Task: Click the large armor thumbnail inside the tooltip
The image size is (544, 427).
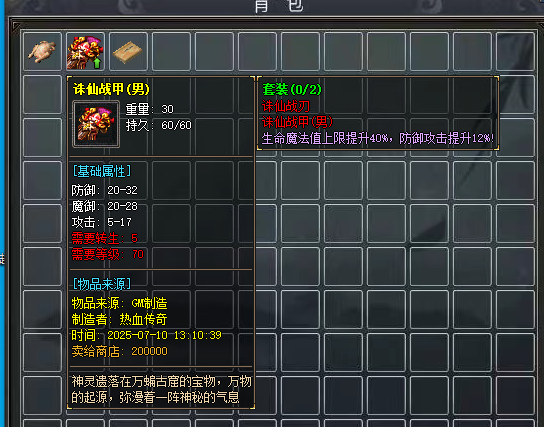Action: (96, 124)
